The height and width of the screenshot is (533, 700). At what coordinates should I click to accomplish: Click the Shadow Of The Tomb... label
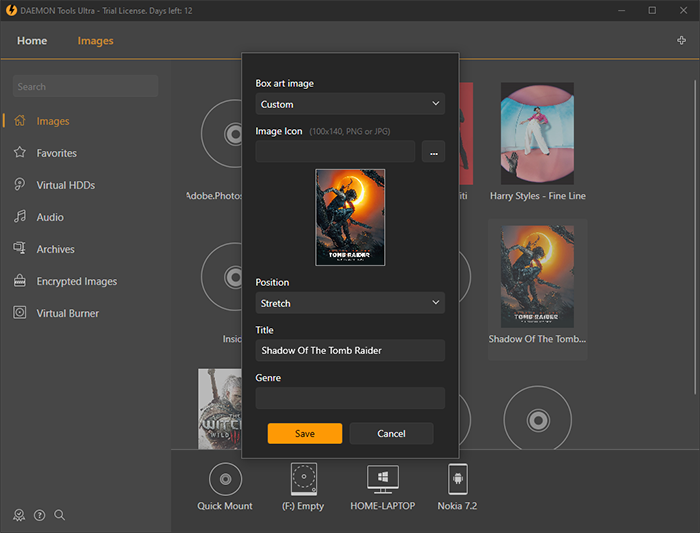[x=537, y=339]
